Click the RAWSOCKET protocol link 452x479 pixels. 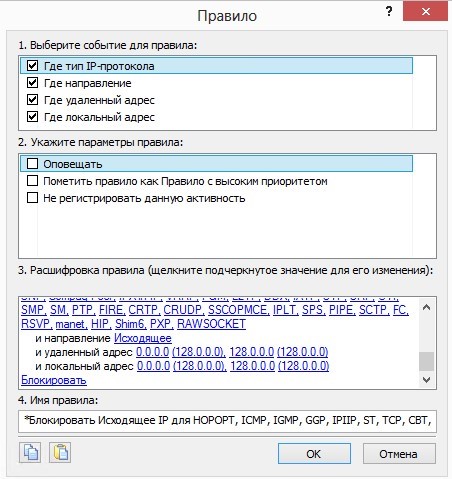211,324
